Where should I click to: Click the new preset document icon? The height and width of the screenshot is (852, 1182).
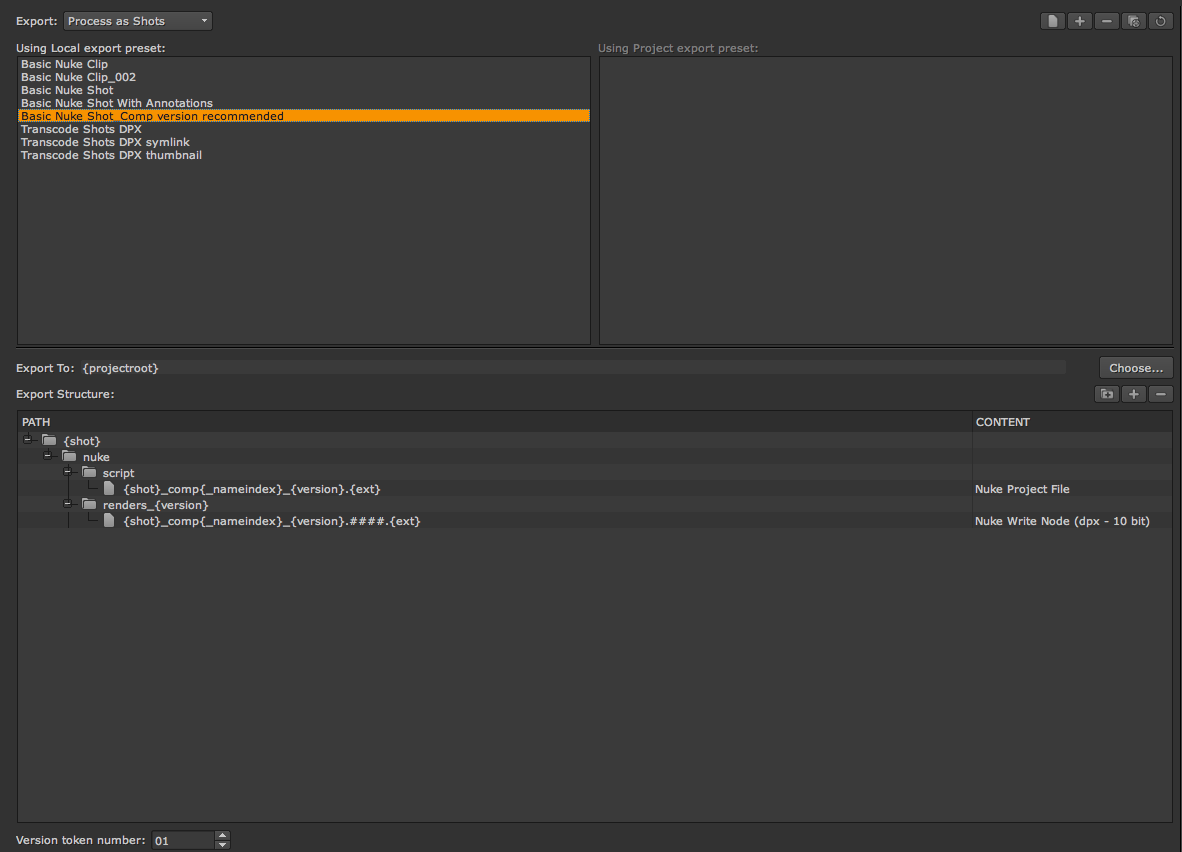[1052, 21]
